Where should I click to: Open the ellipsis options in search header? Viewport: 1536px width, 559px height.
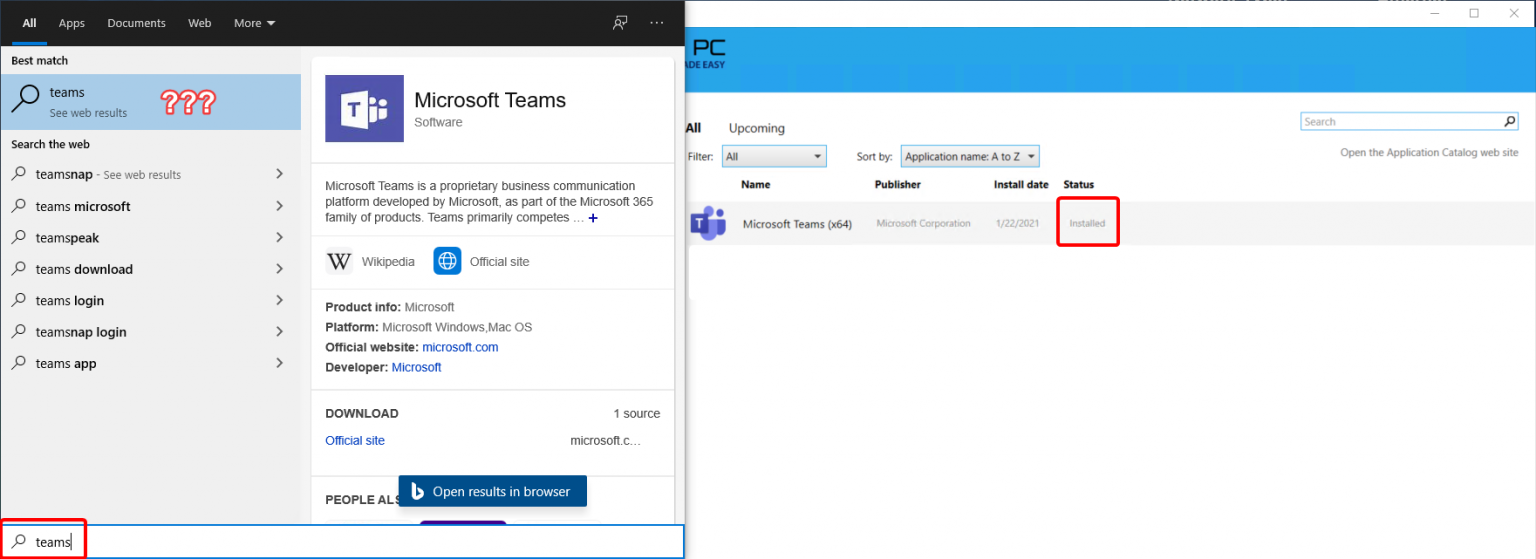point(656,23)
